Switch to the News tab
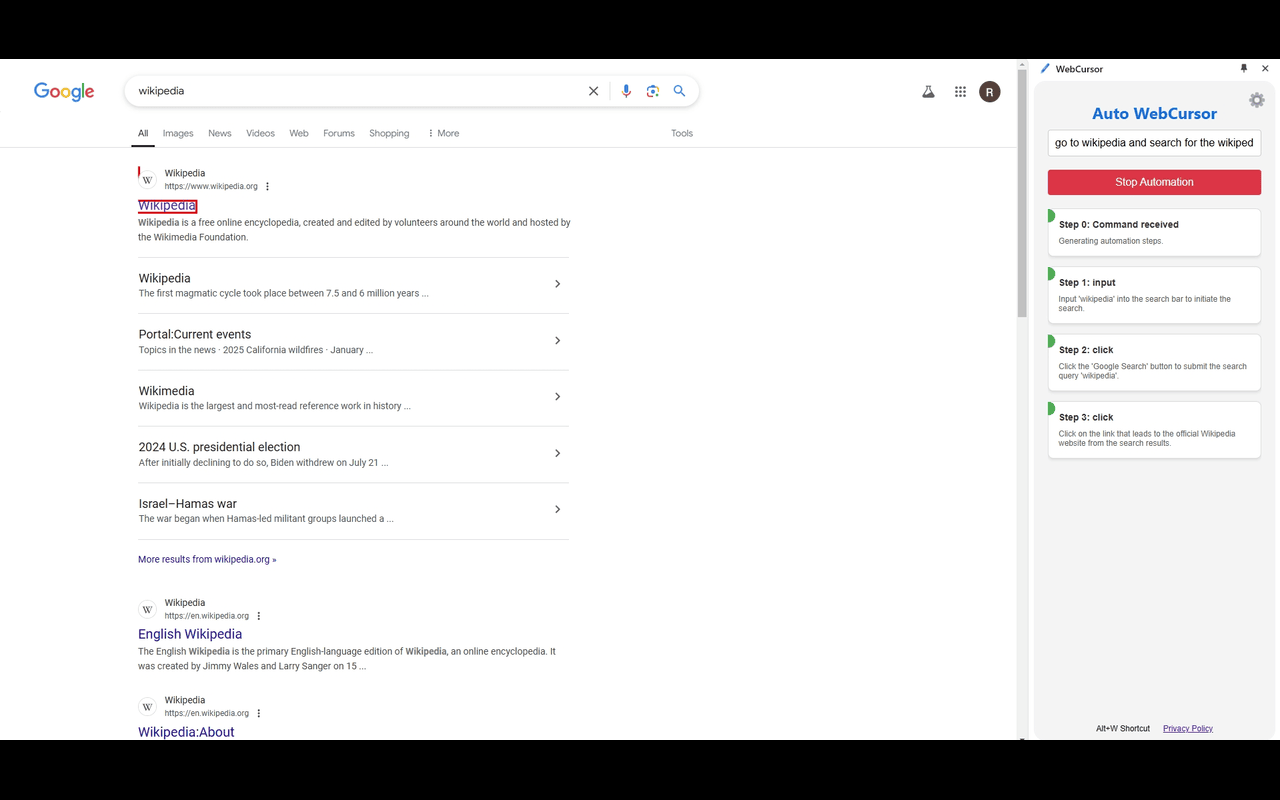 click(220, 133)
